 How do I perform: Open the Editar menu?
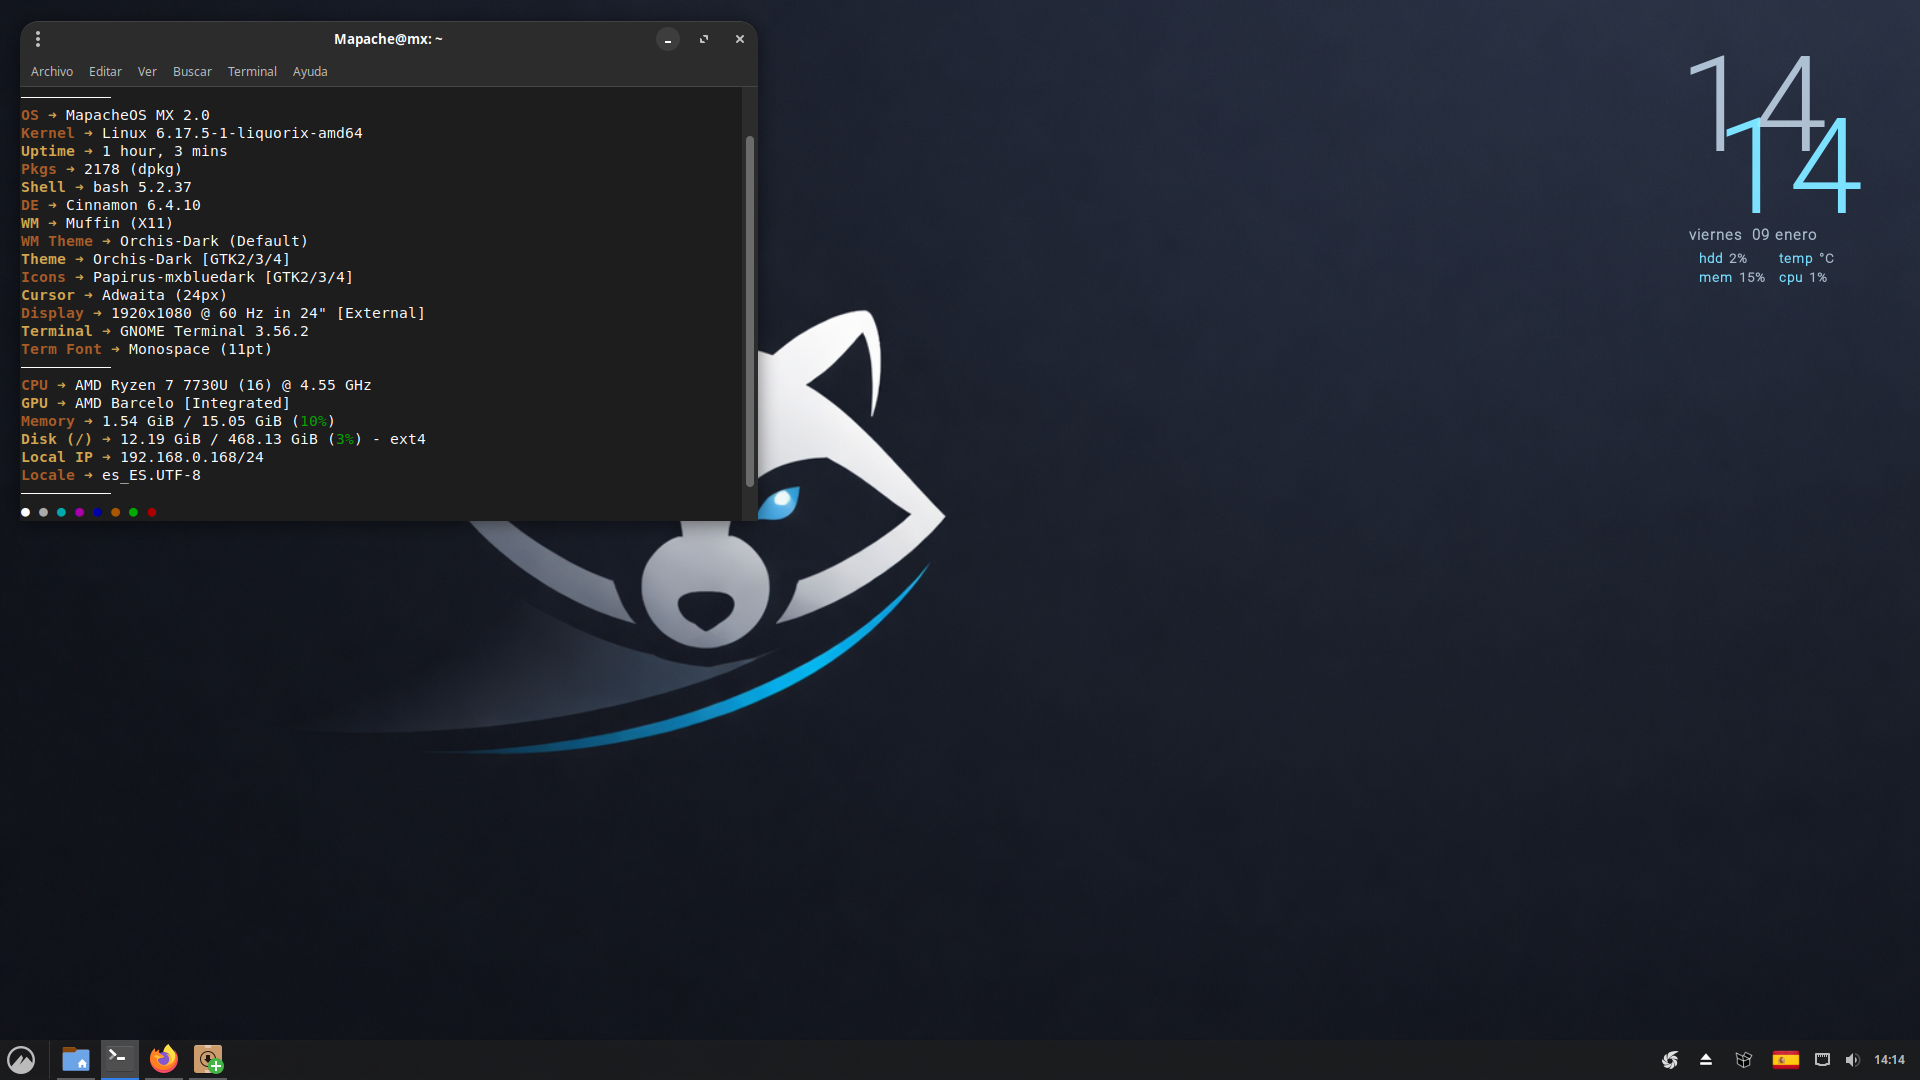click(x=105, y=72)
